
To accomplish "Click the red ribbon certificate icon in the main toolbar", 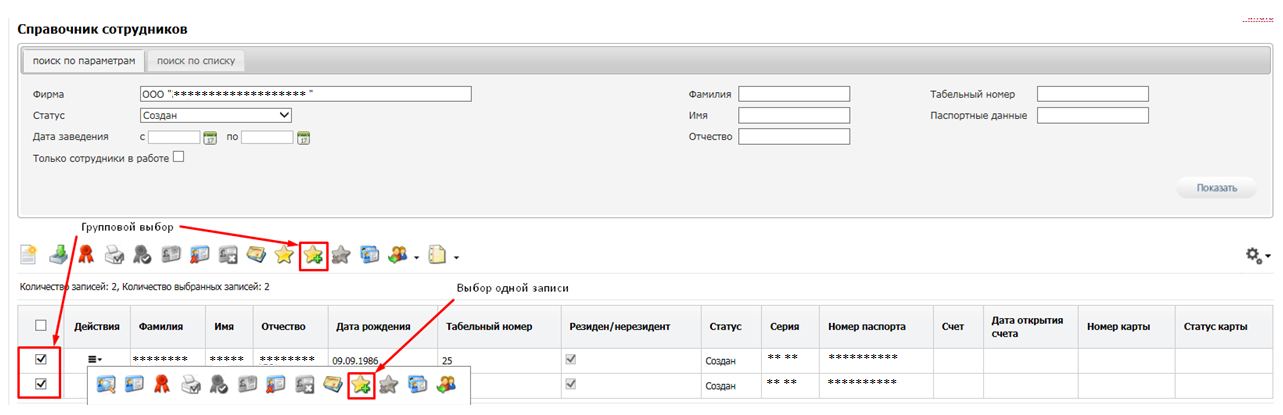I will click(x=87, y=254).
